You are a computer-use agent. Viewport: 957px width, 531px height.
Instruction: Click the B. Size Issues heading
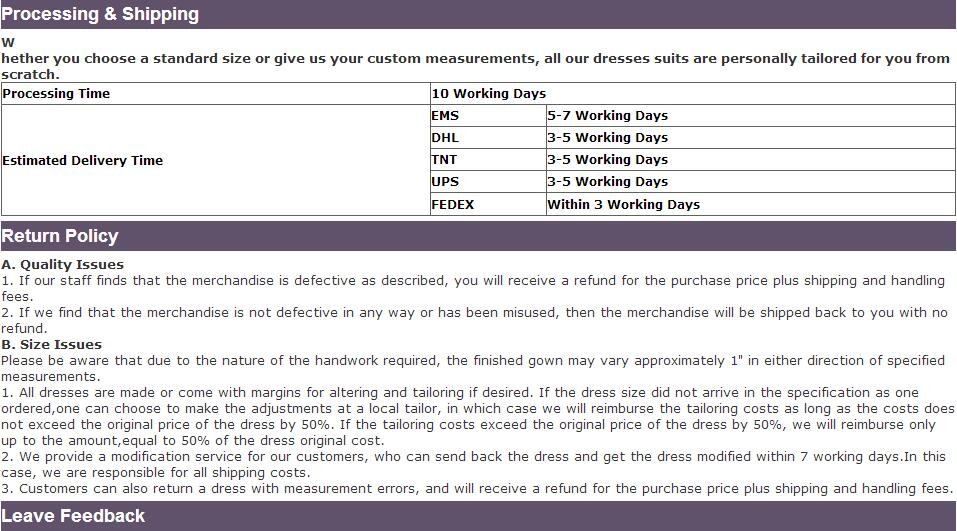51,344
